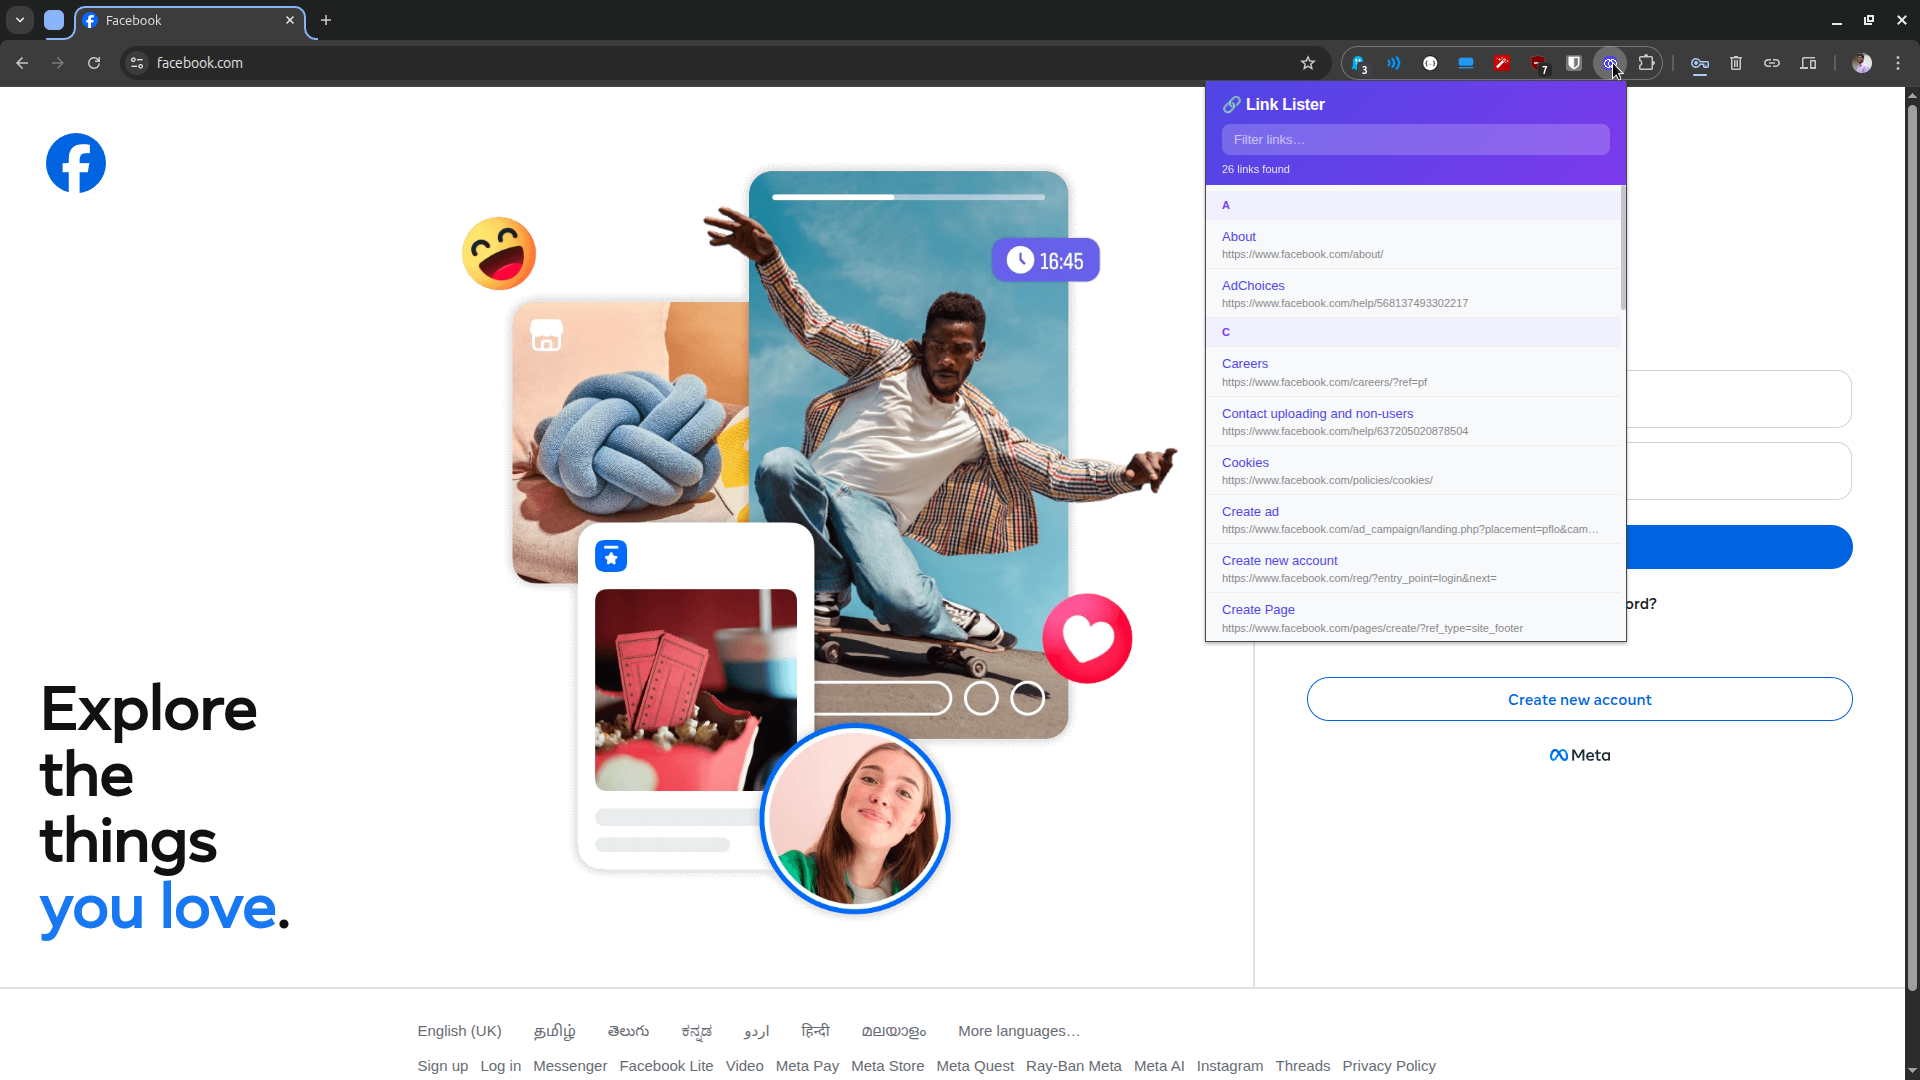This screenshot has height=1080, width=1920.
Task: Click the Filter links input field
Action: coord(1415,139)
